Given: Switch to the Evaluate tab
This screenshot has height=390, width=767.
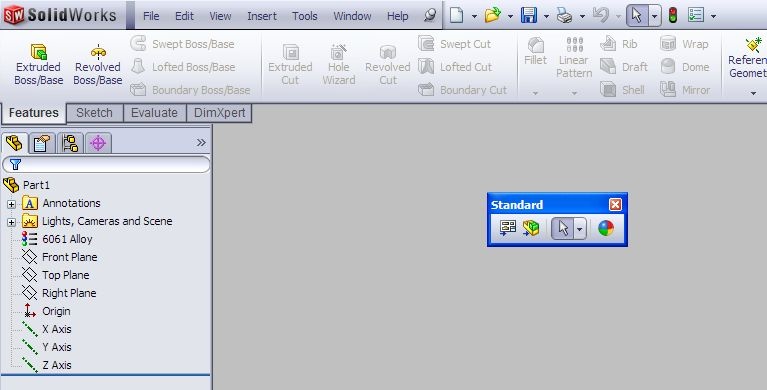Looking at the screenshot, I should tap(154, 113).
